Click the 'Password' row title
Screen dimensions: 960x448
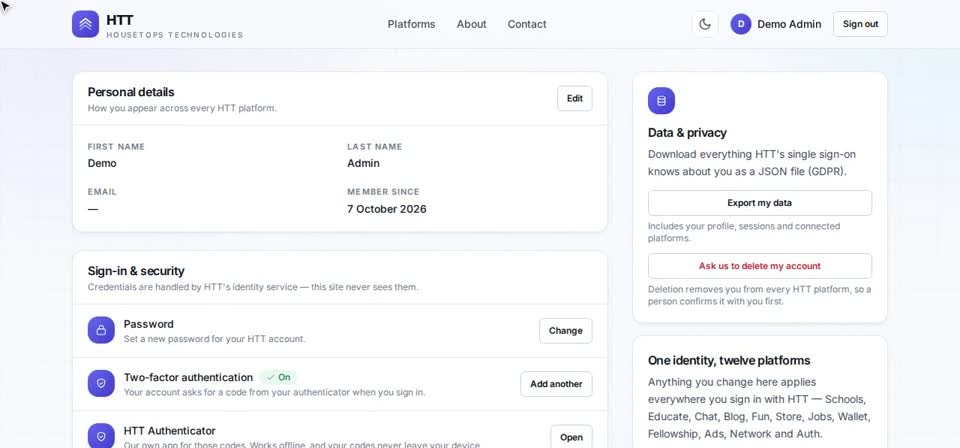[148, 324]
